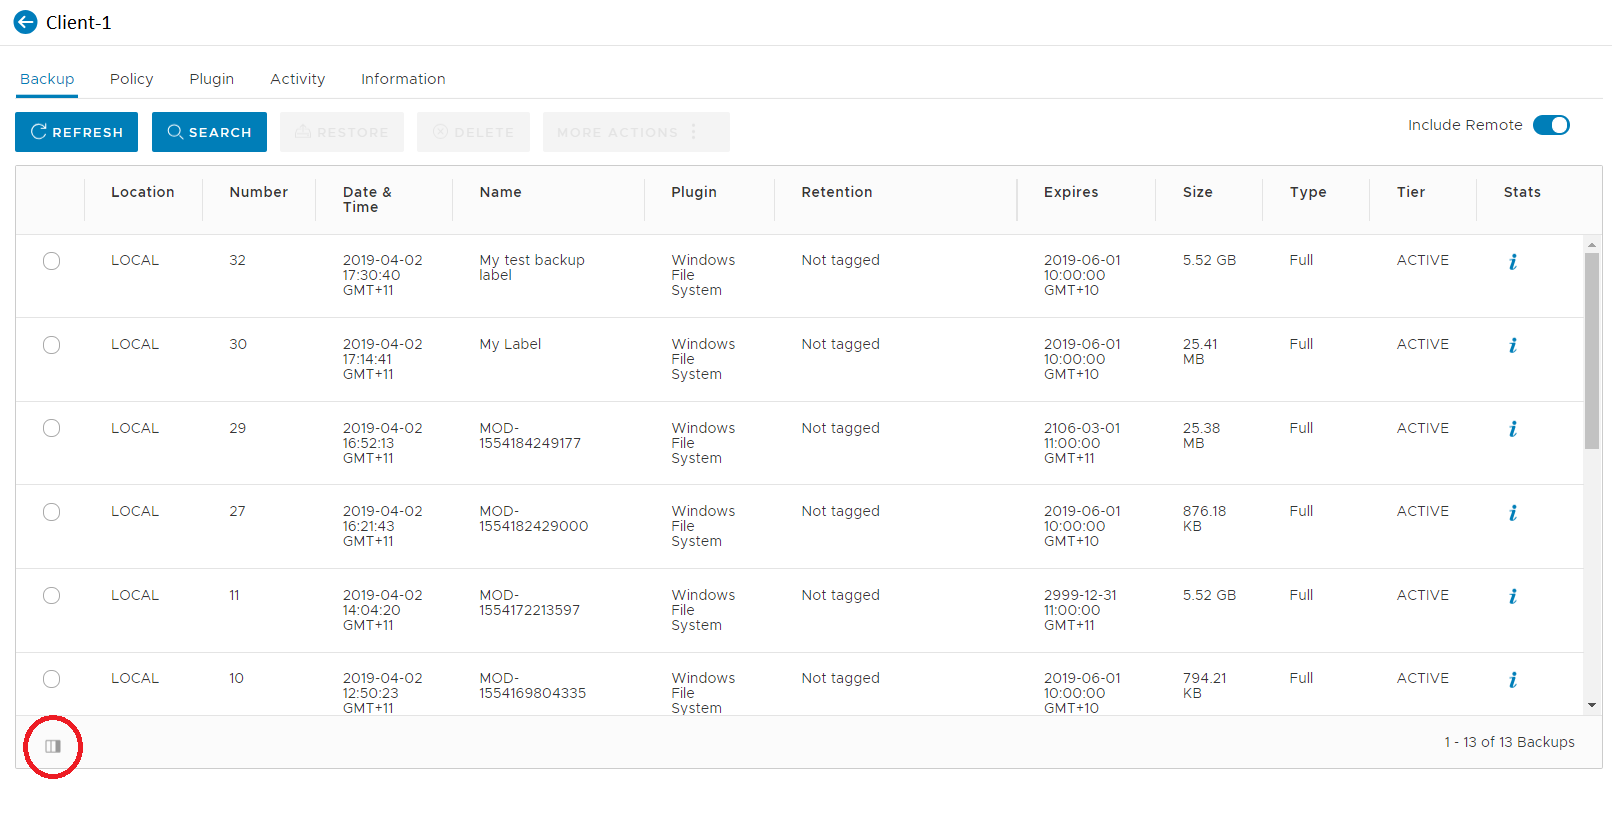This screenshot has width=1612, height=820.
Task: Click the 'My test backup label' name
Action: click(x=532, y=267)
